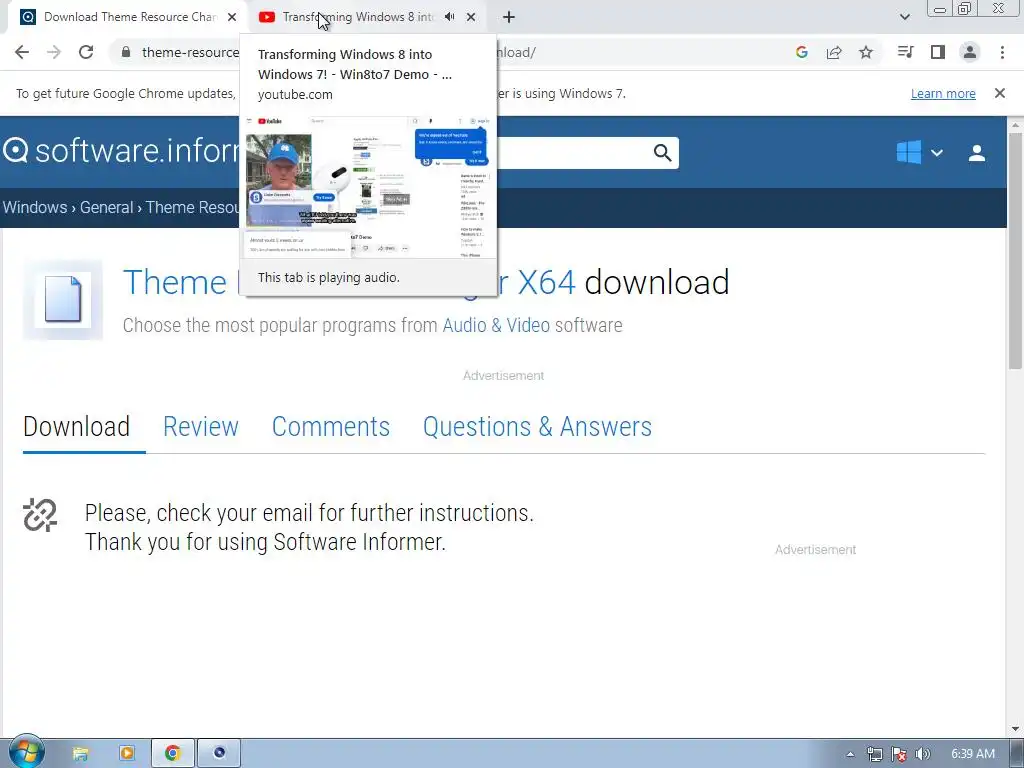1024x768 pixels.
Task: Click the volume tray icon
Action: 922,754
